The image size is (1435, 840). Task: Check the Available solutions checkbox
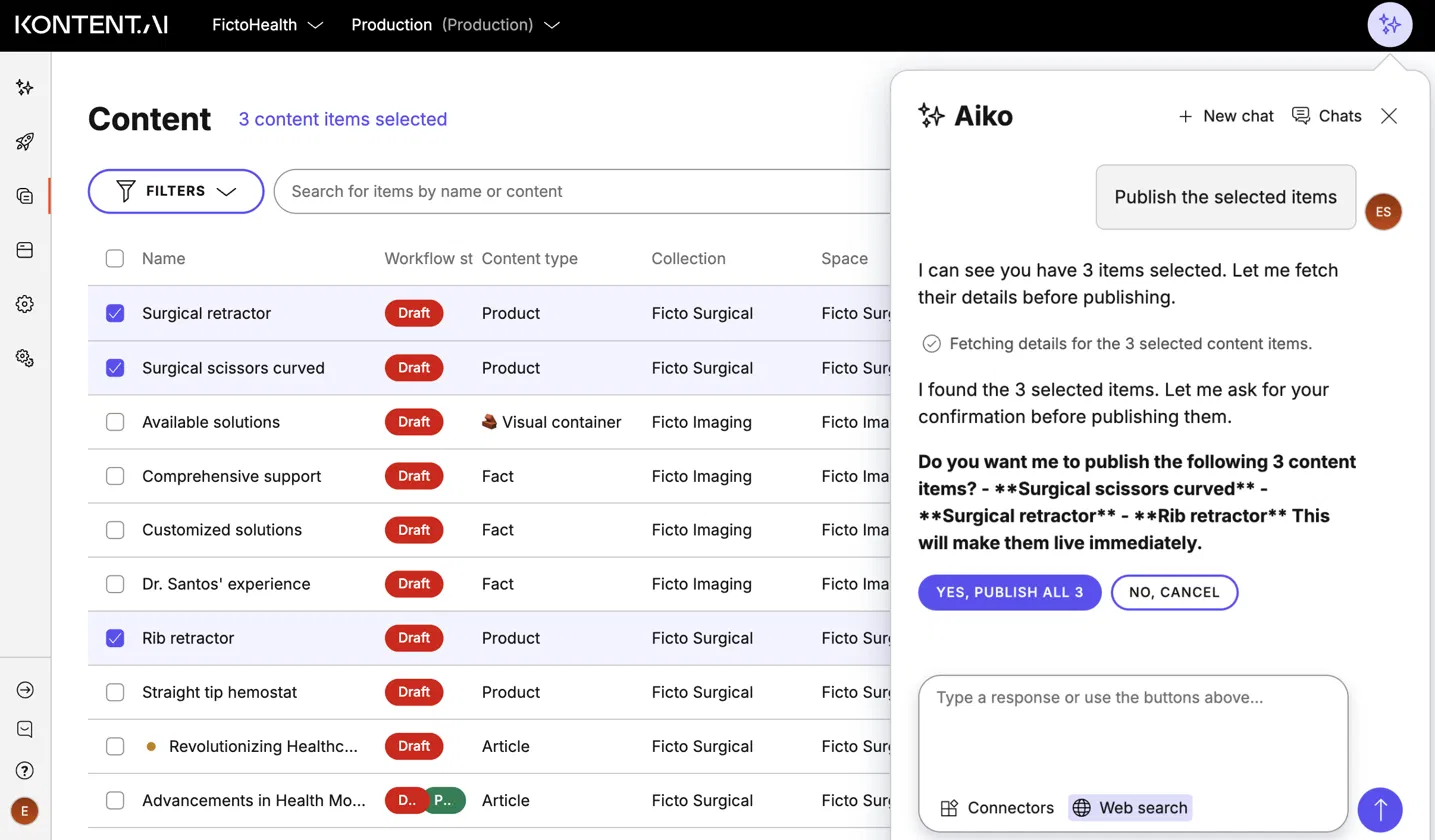coord(115,422)
